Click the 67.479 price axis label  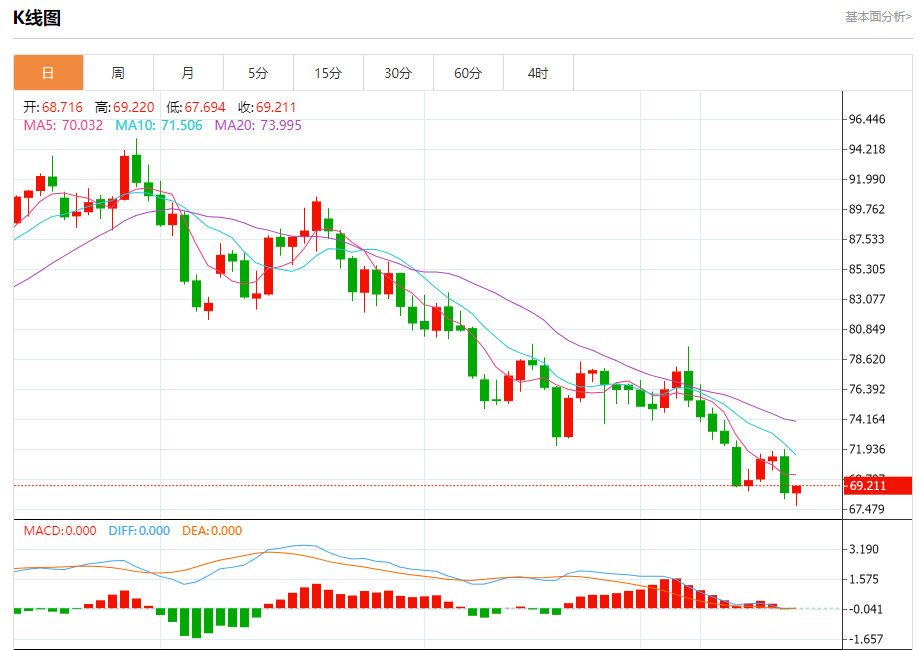pos(867,509)
